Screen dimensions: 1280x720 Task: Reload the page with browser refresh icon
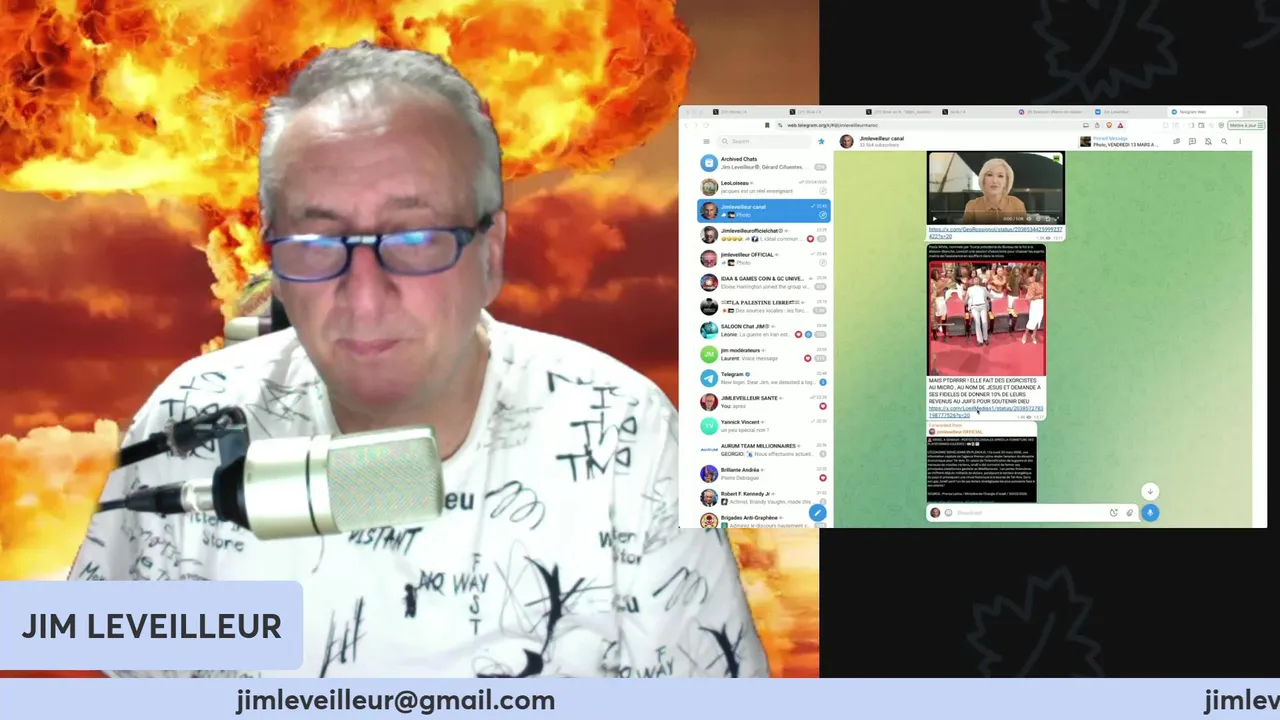(x=706, y=125)
